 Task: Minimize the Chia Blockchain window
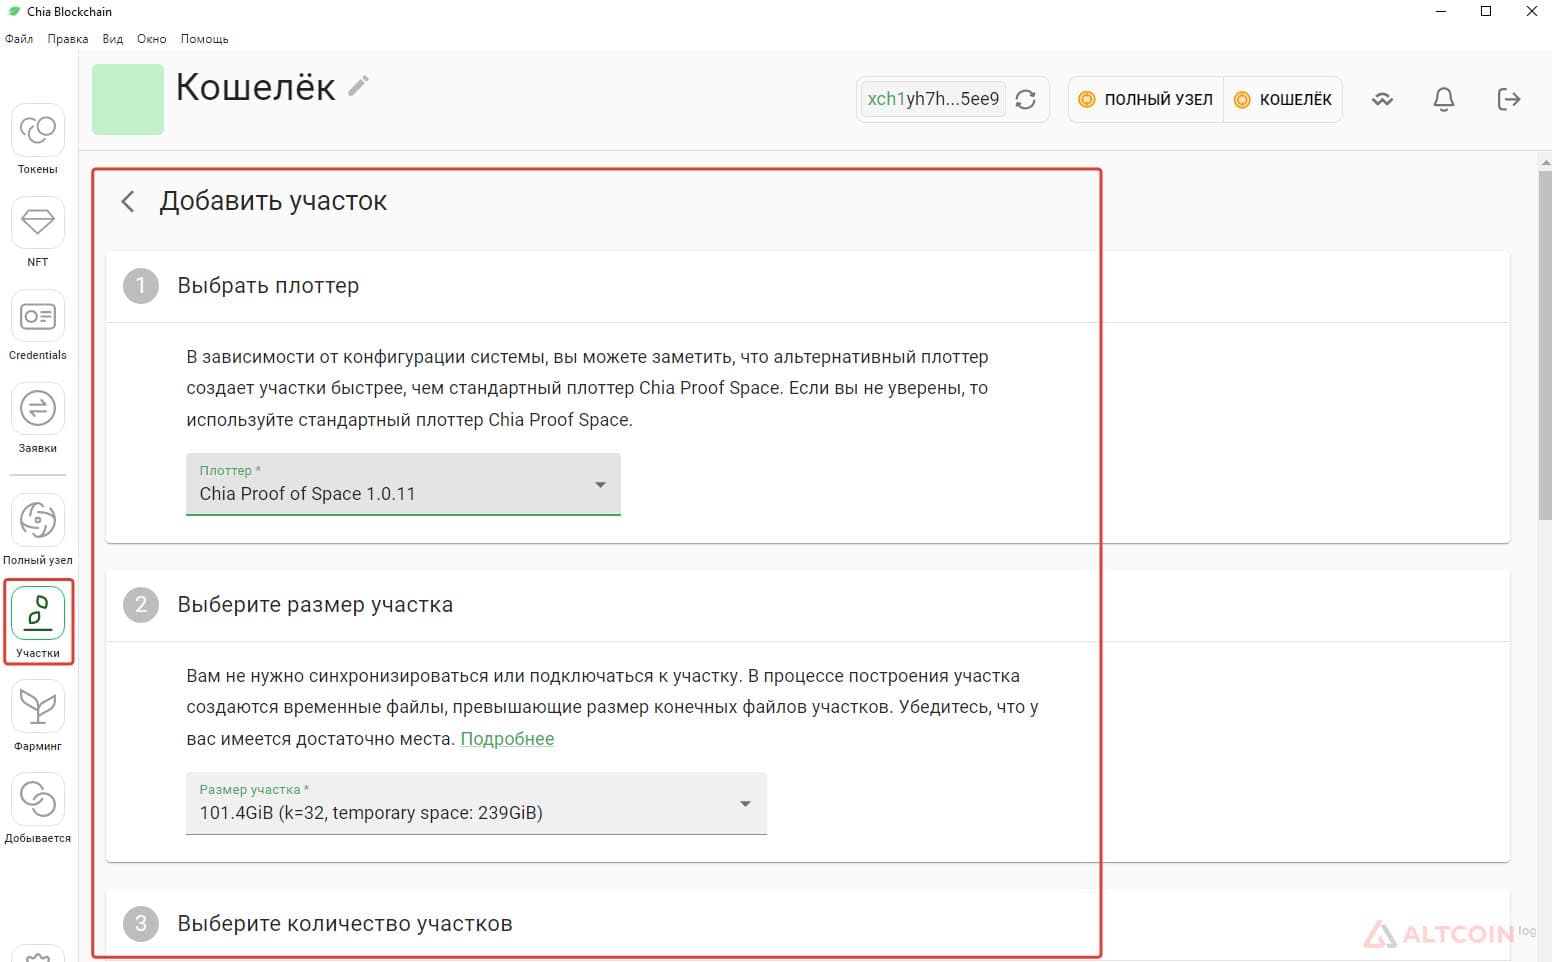tap(1441, 12)
